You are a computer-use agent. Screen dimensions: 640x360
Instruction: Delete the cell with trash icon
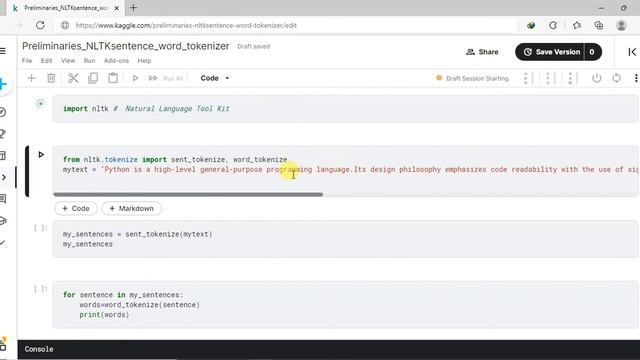click(51, 78)
